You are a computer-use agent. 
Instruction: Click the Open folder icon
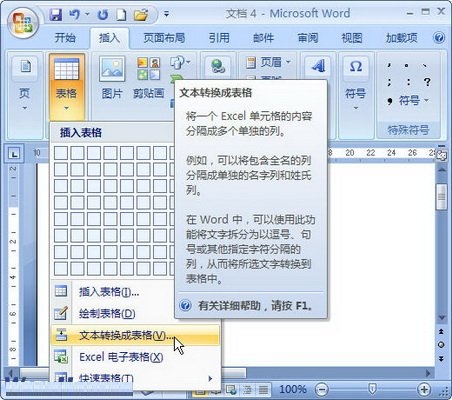(141, 15)
